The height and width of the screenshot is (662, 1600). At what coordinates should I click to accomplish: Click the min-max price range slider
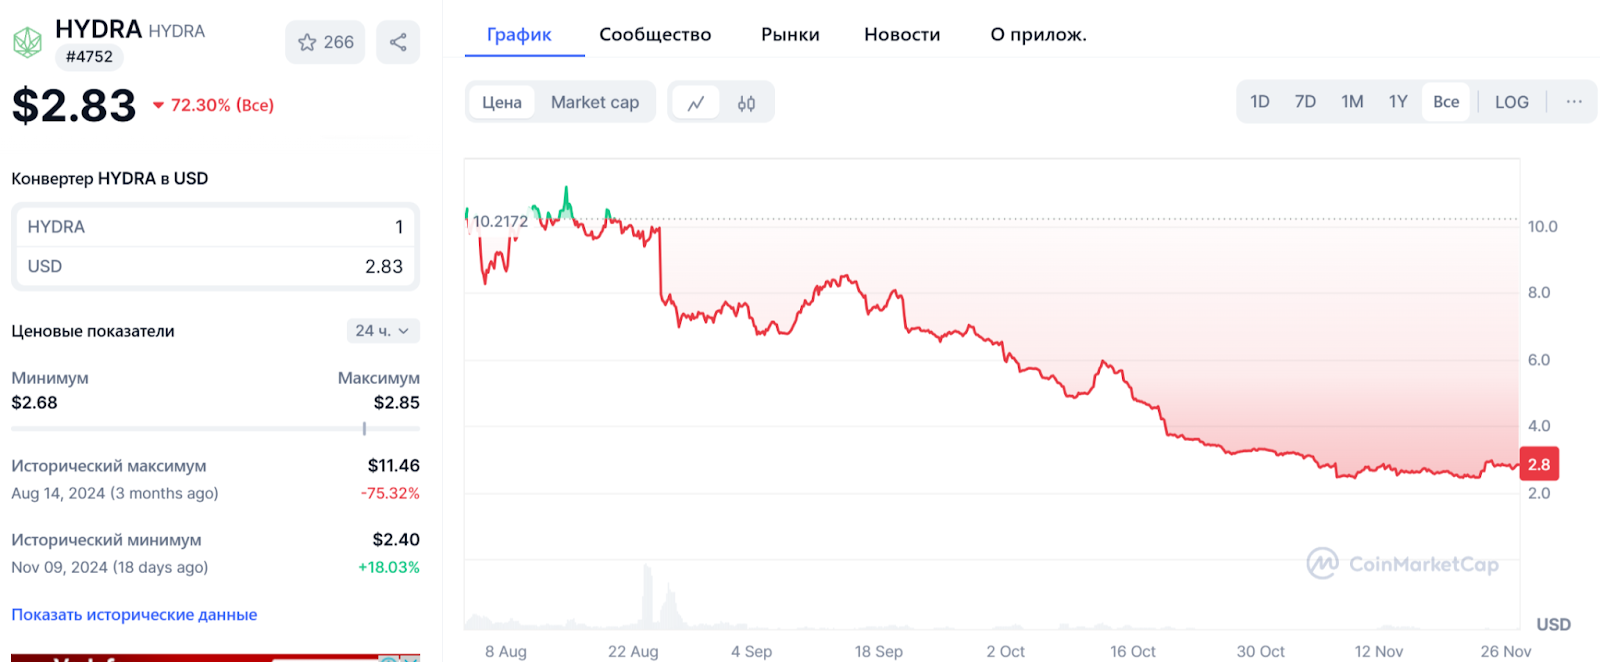[x=215, y=429]
